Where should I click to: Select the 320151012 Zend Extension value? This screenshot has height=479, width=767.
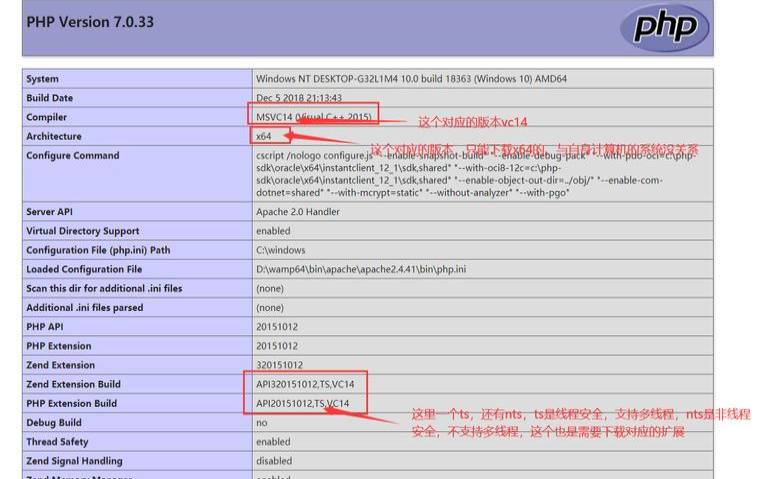(279, 365)
